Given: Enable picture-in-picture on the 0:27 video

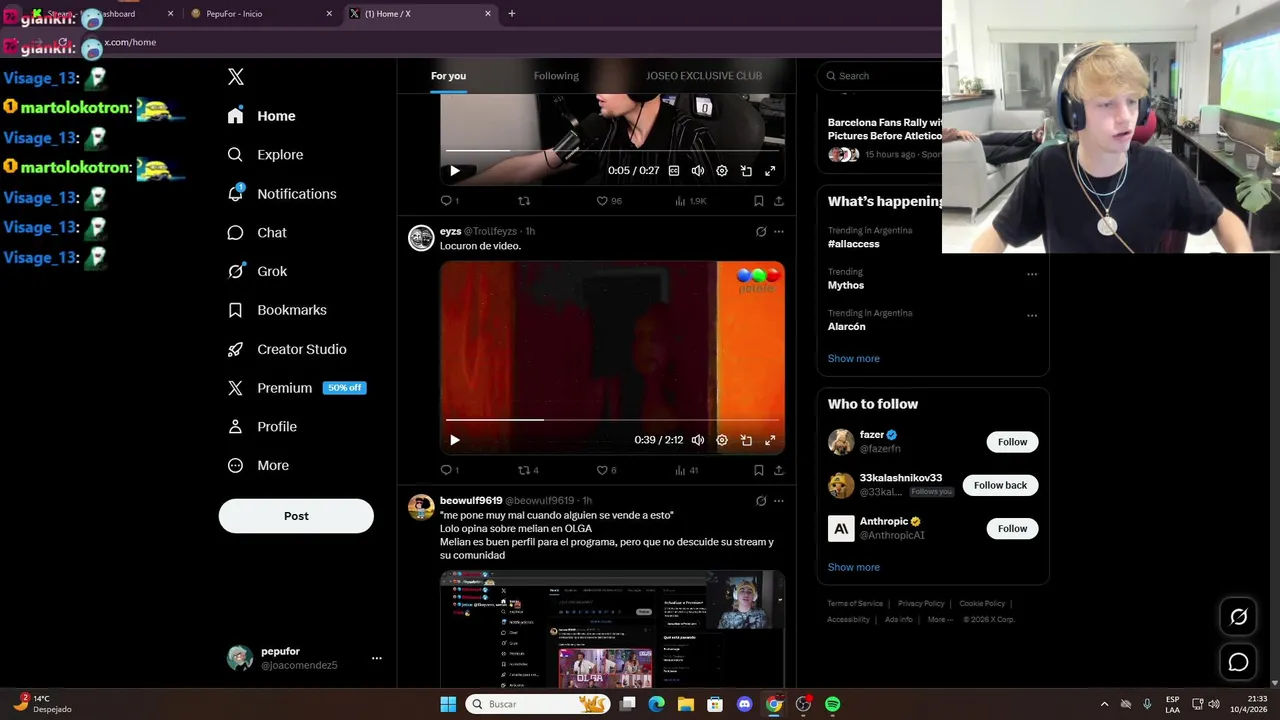Looking at the screenshot, I should coord(746,171).
